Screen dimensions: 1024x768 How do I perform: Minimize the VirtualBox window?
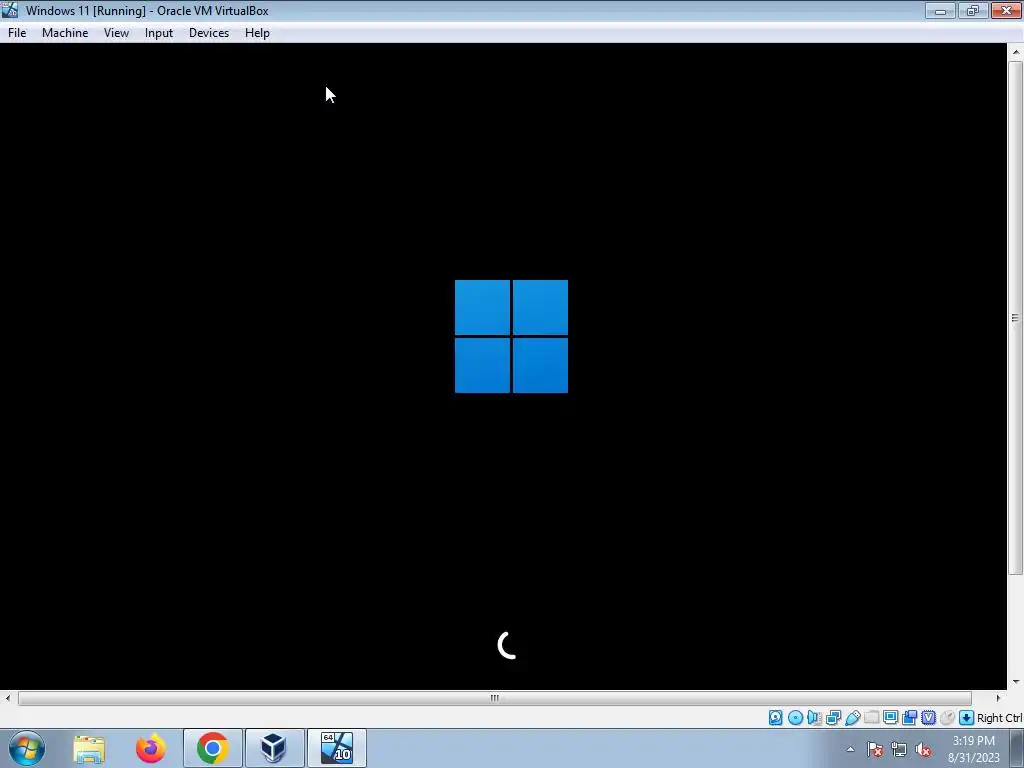click(x=940, y=10)
